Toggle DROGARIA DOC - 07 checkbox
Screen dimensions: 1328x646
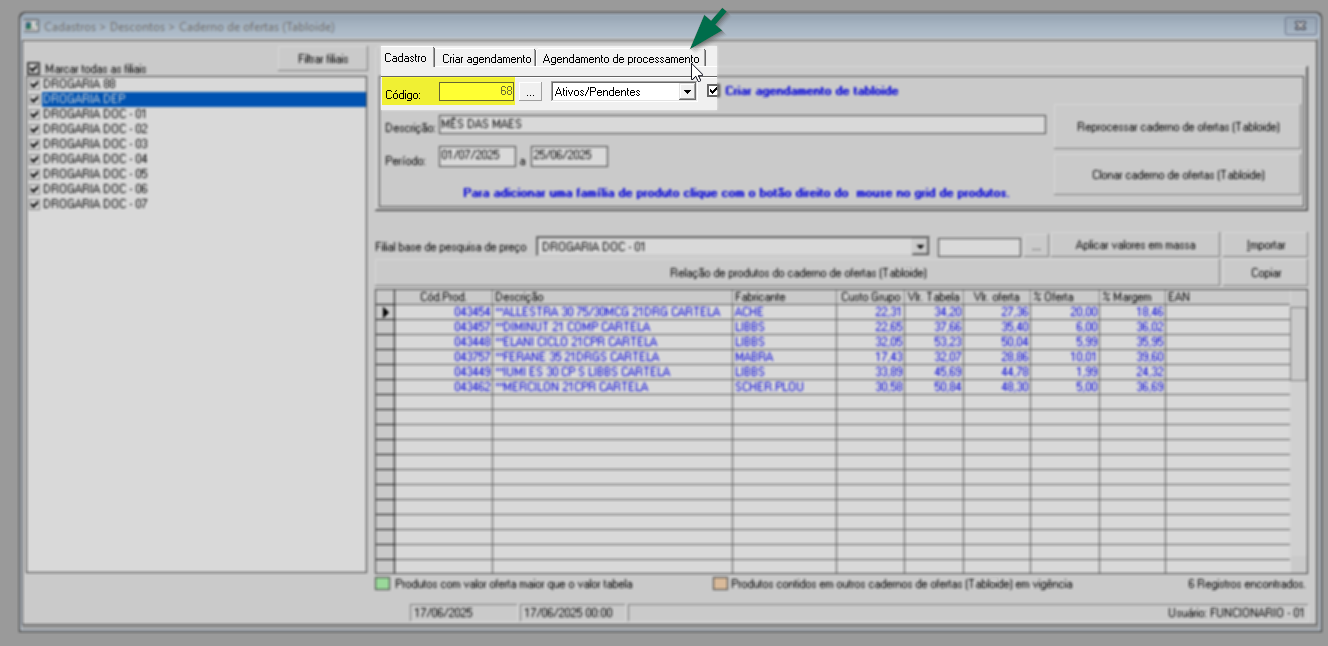35,204
